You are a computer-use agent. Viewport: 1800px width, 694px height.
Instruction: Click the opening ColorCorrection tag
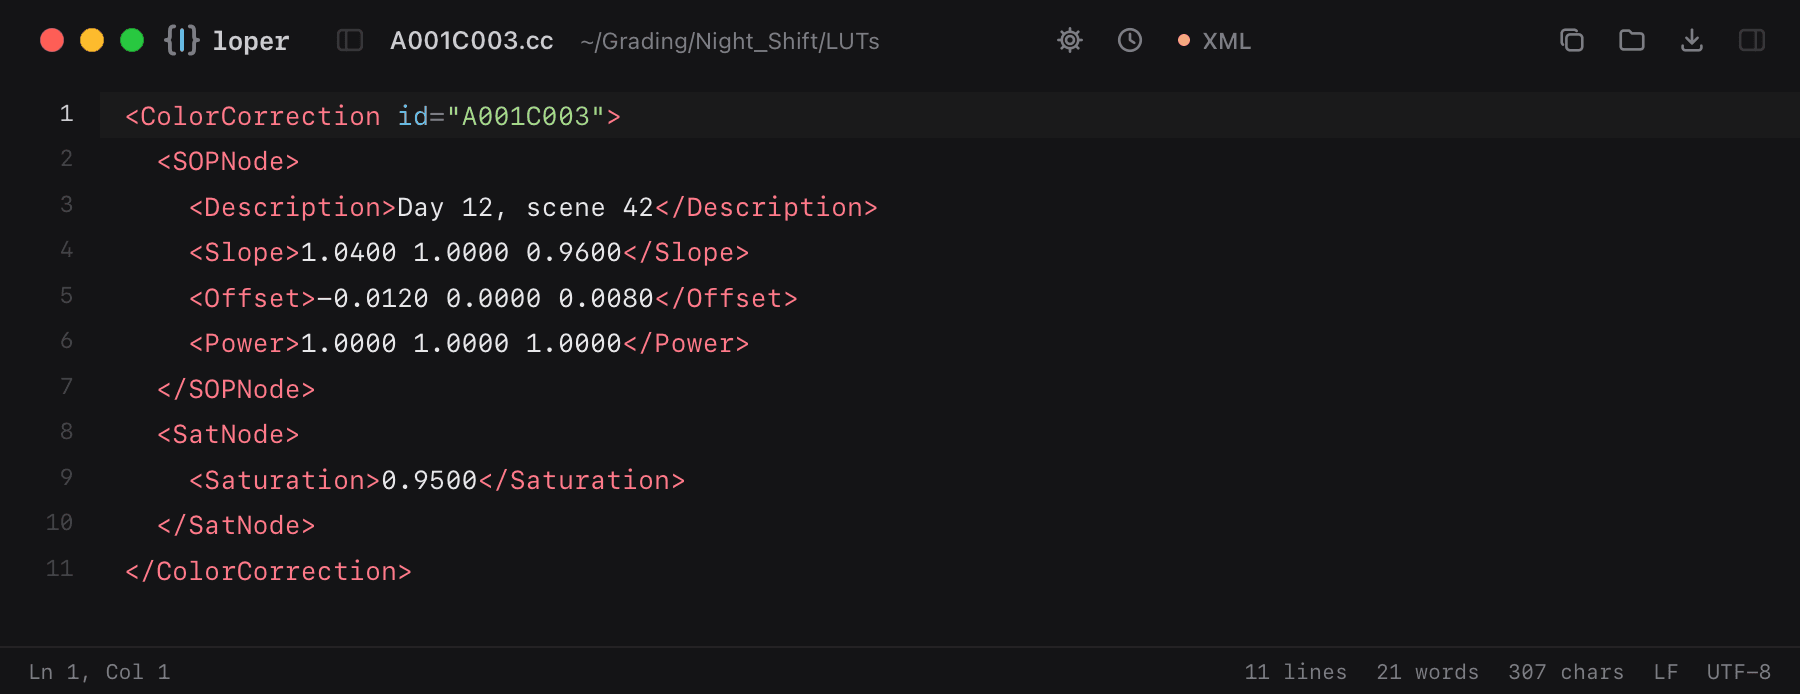(x=373, y=116)
